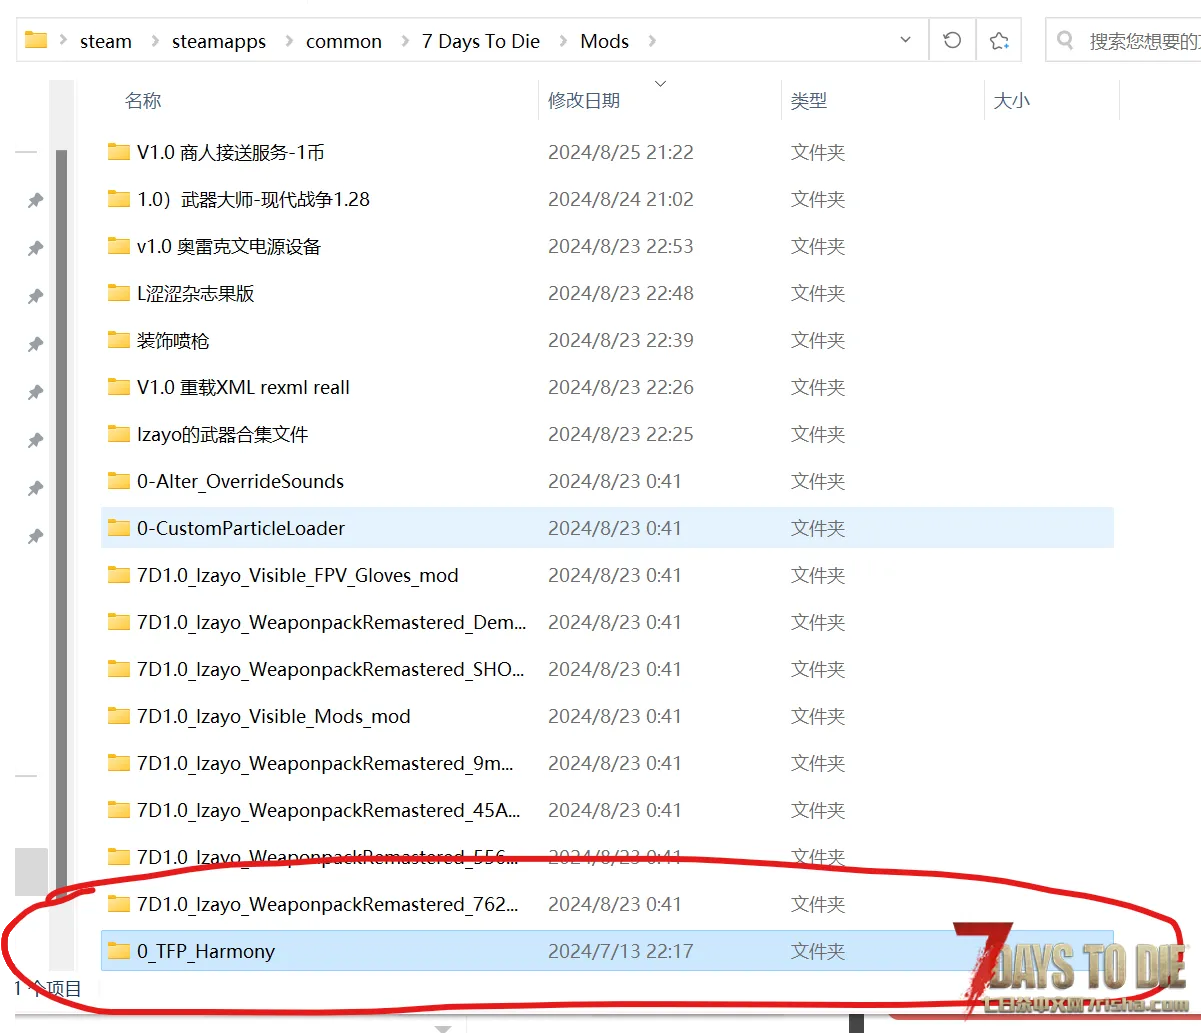Go to steam breadcrumb folder
The height and width of the screenshot is (1033, 1201).
[x=105, y=41]
